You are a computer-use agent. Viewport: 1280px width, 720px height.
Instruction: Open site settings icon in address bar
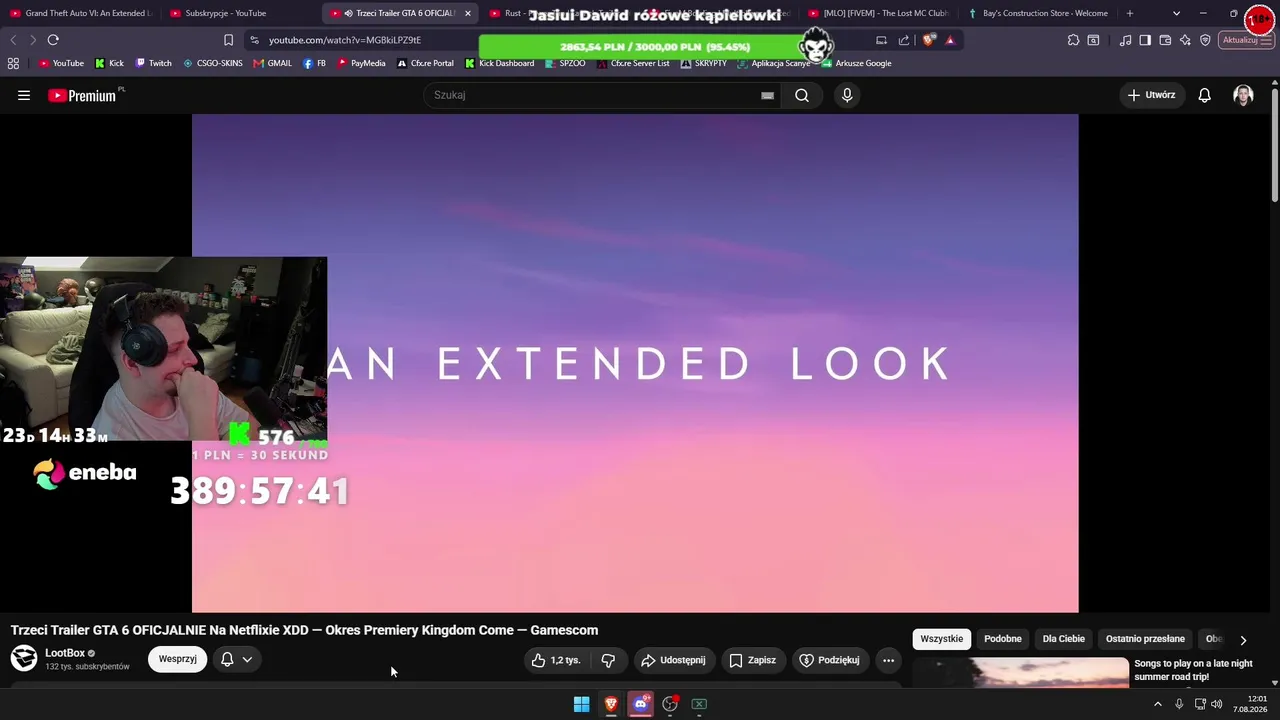[x=254, y=40]
